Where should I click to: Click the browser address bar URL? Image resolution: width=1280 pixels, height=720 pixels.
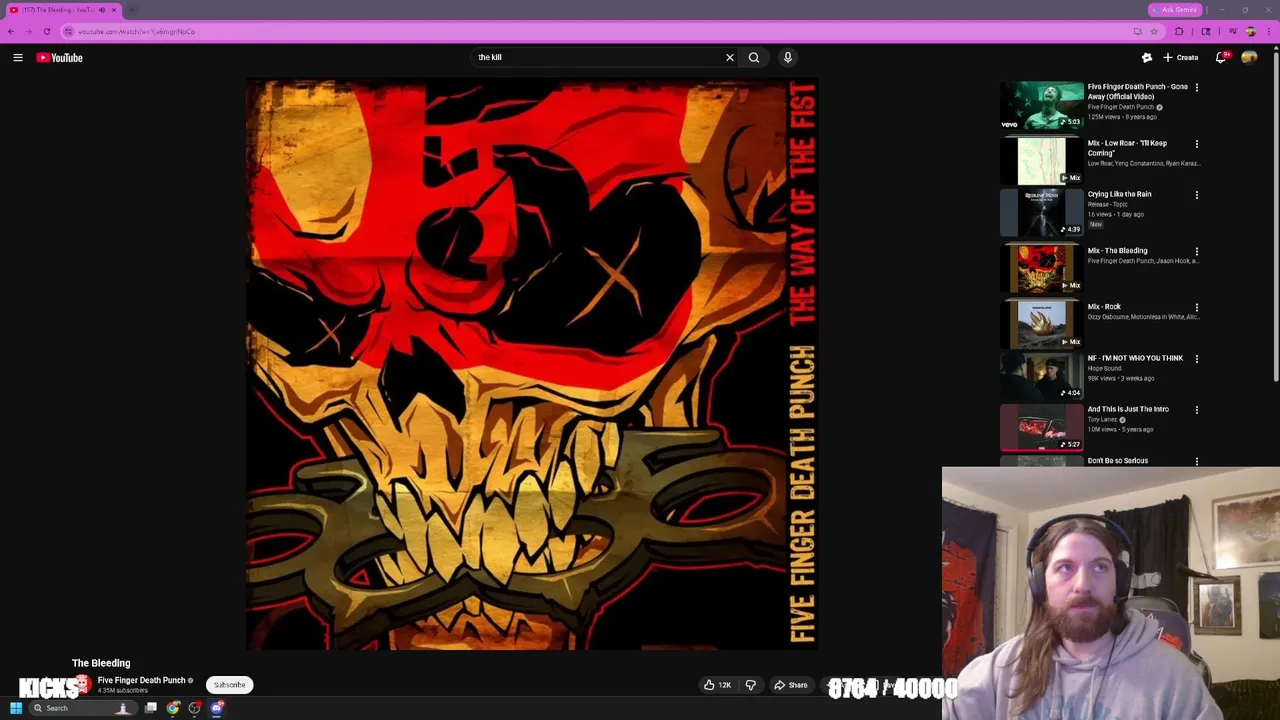point(136,31)
